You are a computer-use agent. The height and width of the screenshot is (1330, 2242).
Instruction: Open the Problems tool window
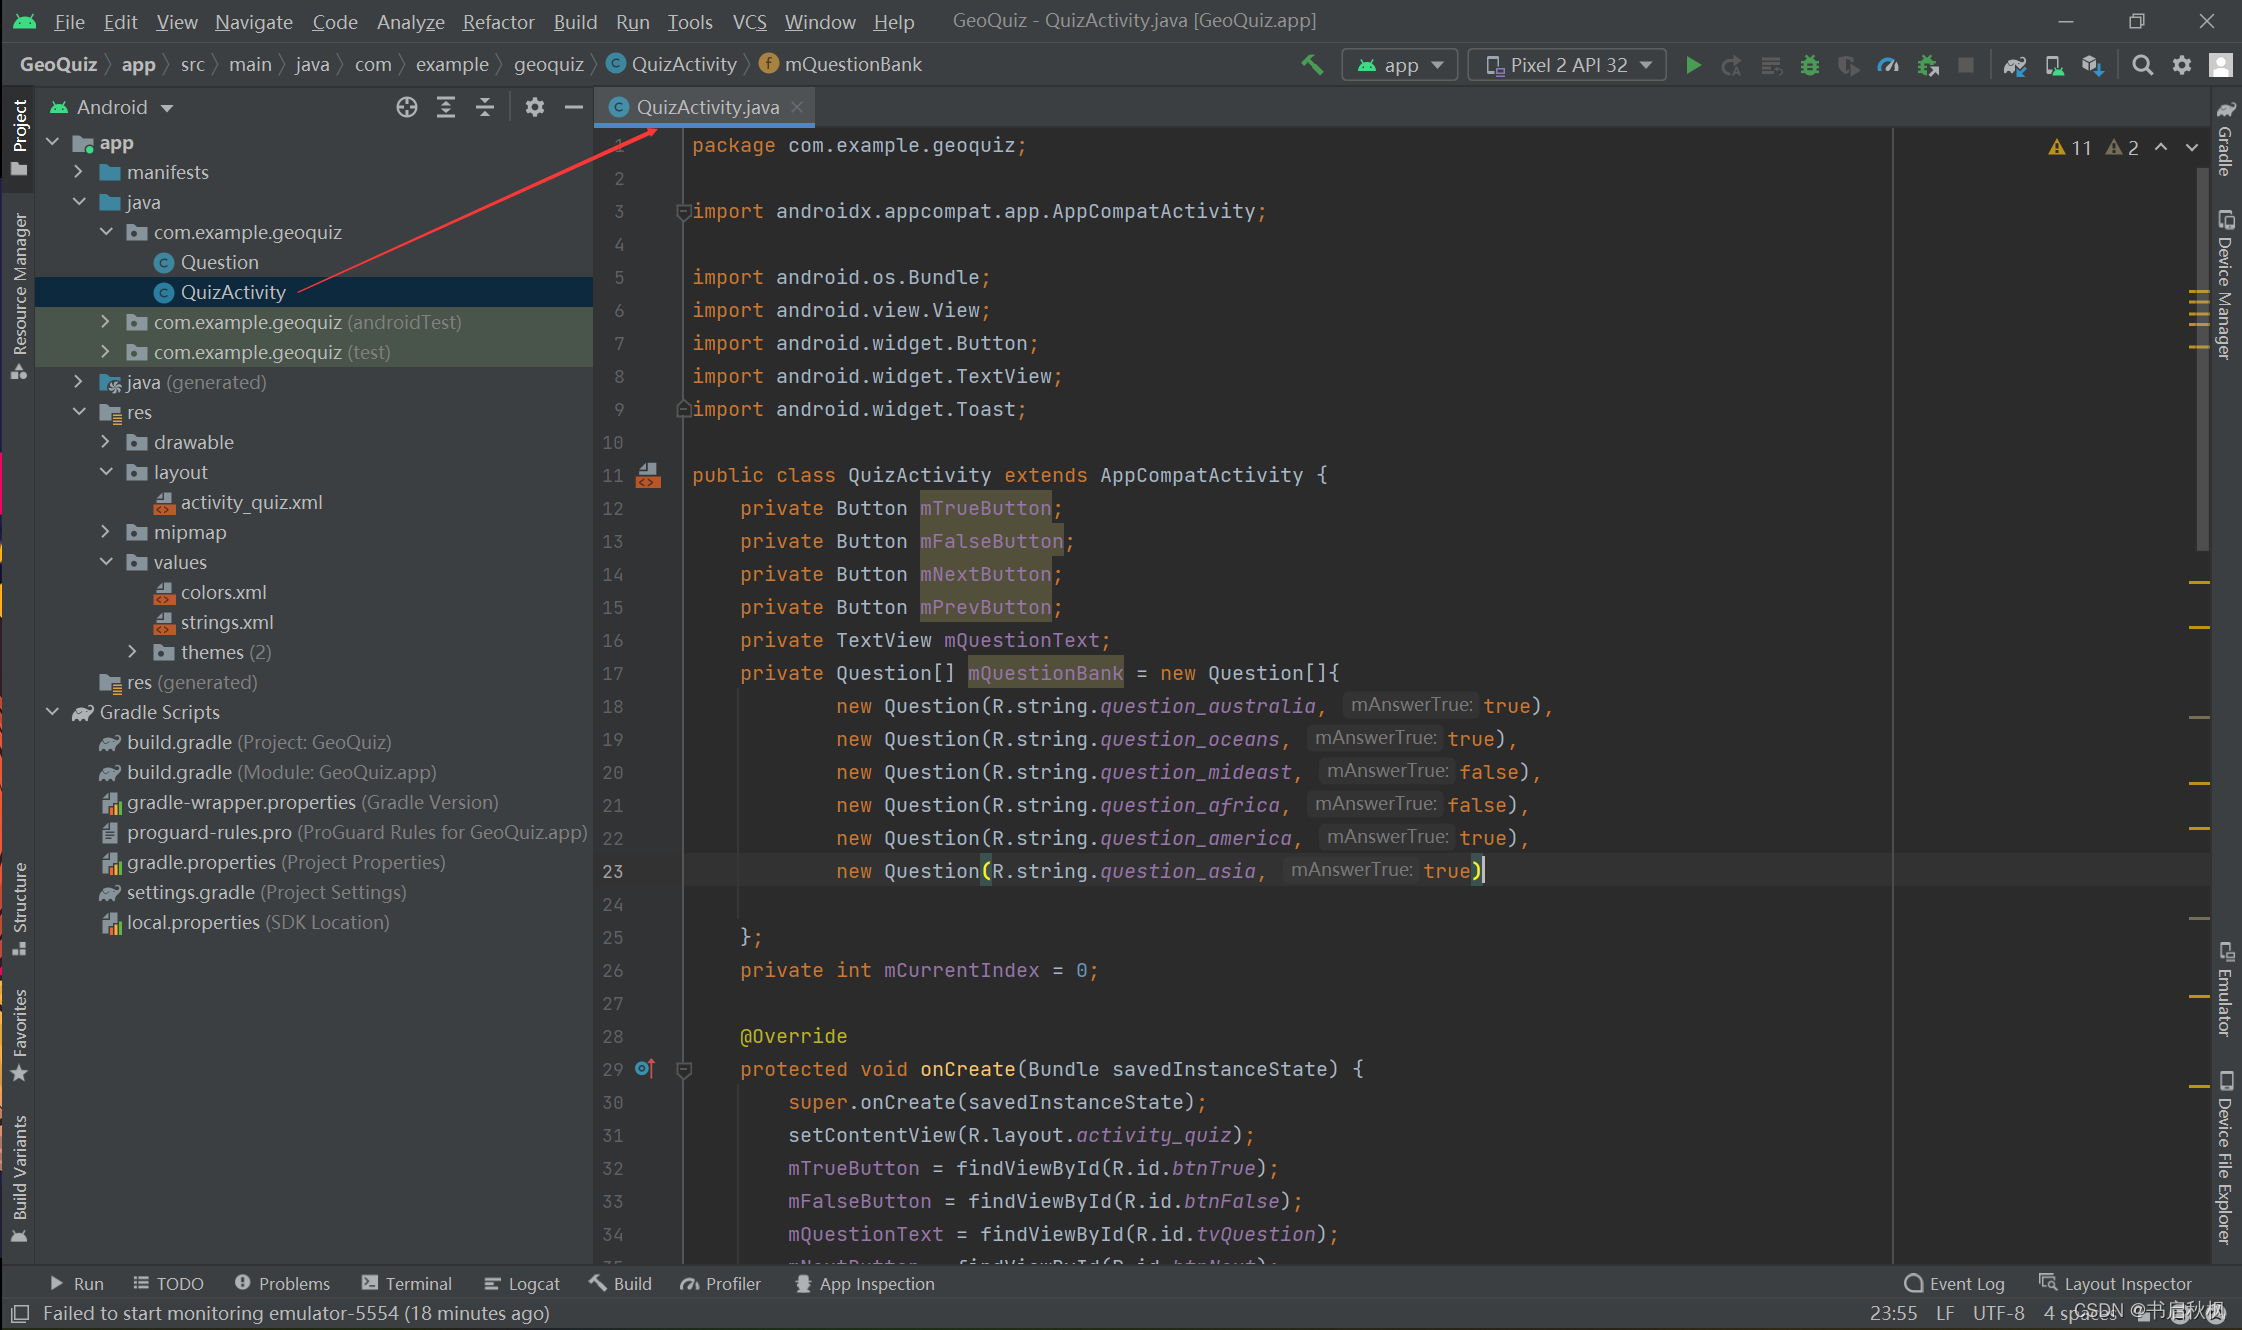282,1284
